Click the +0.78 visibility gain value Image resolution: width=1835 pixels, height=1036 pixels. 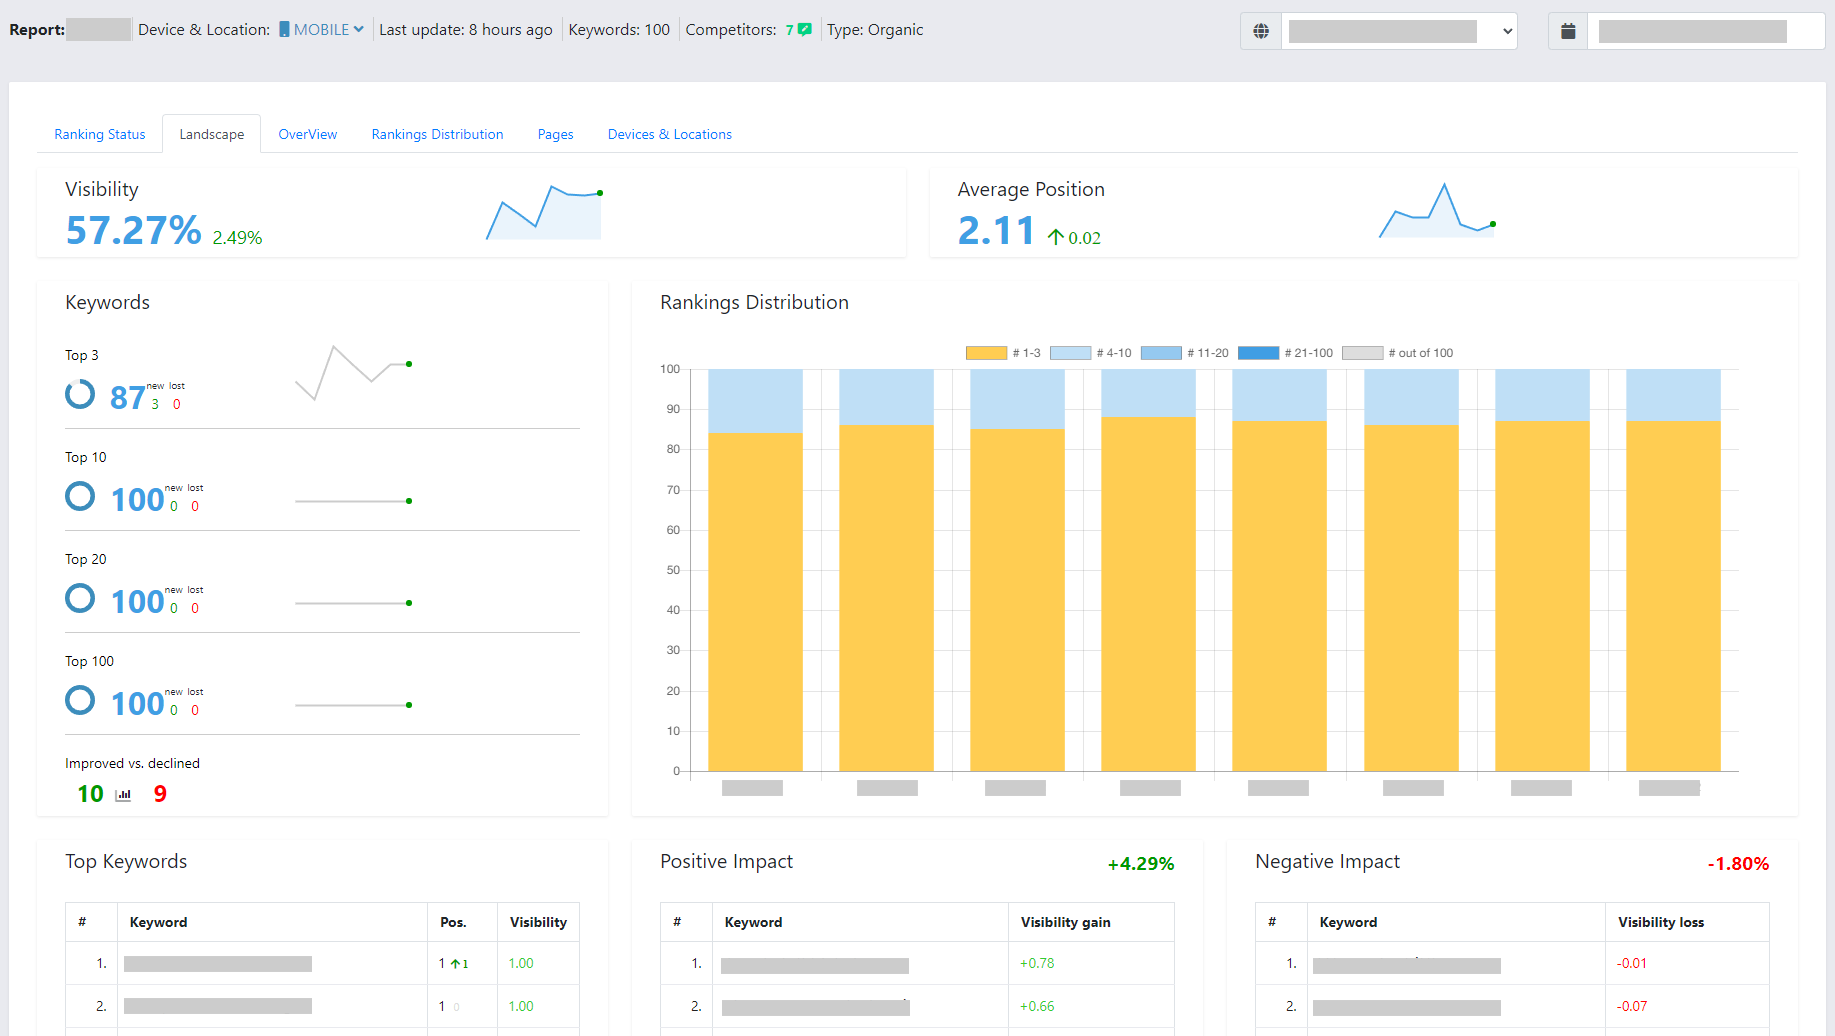pos(1037,963)
